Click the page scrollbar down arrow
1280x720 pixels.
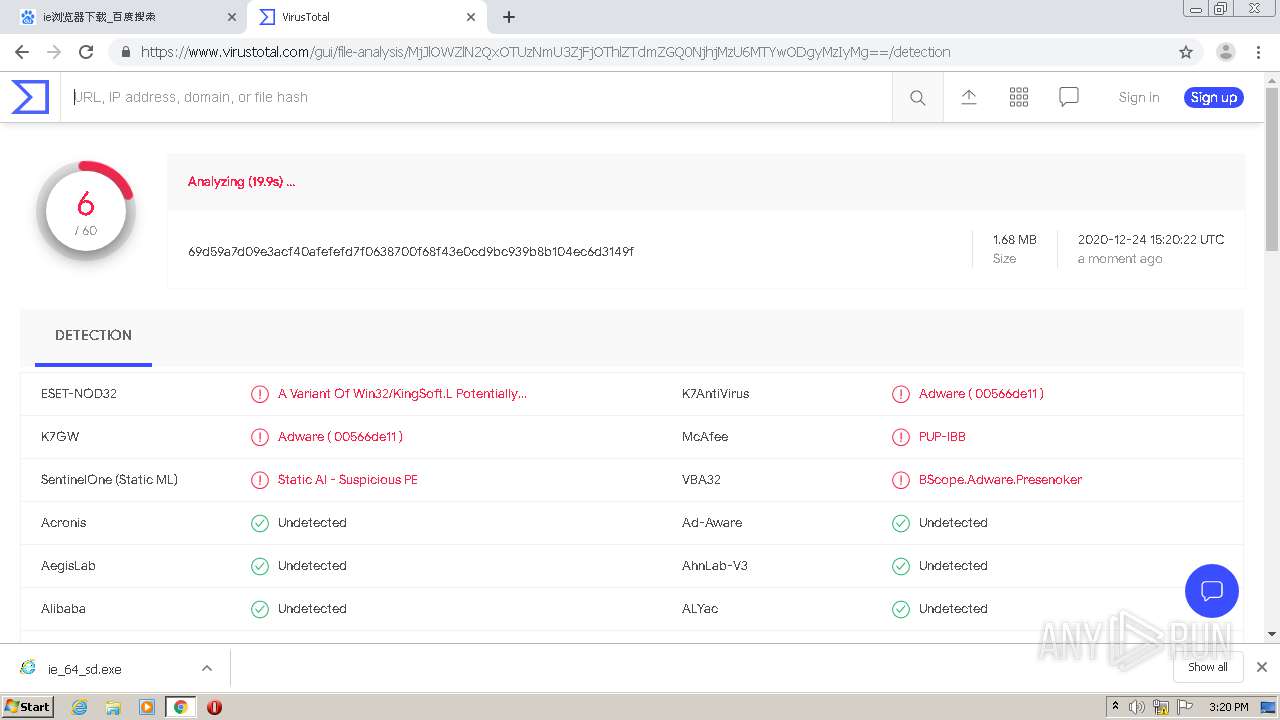(1272, 634)
